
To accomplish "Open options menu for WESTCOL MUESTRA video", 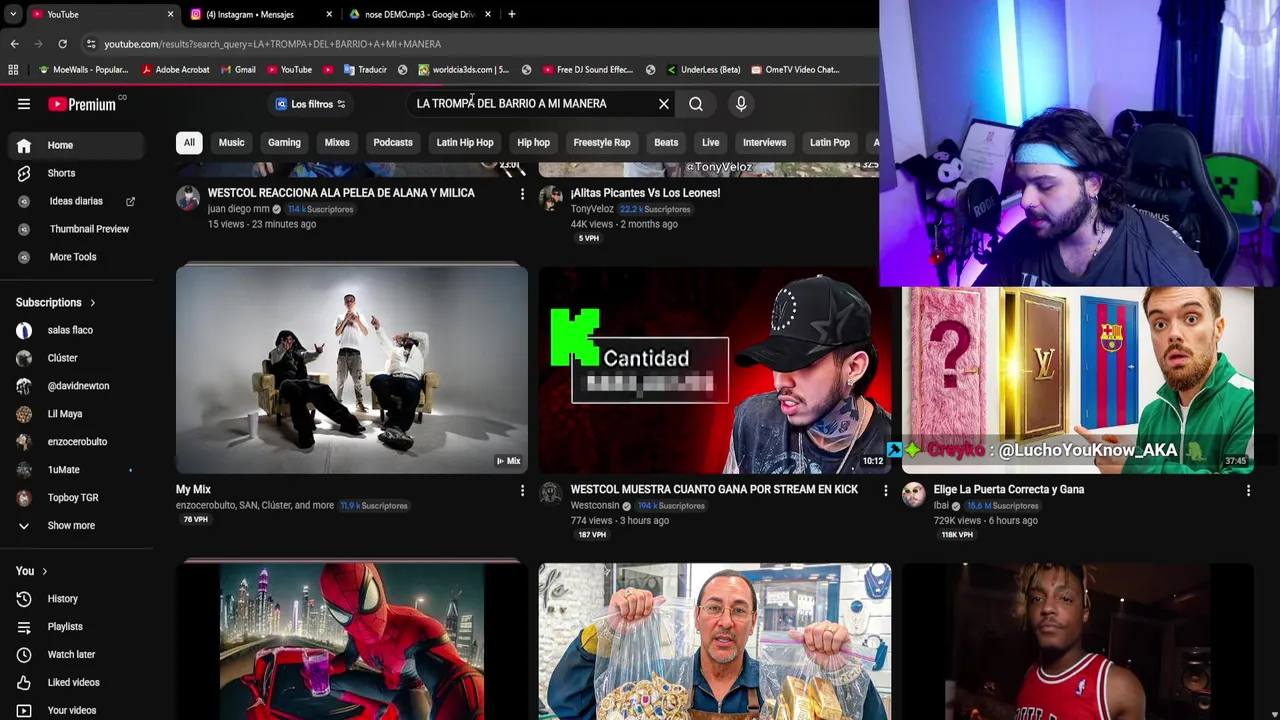I will point(885,490).
